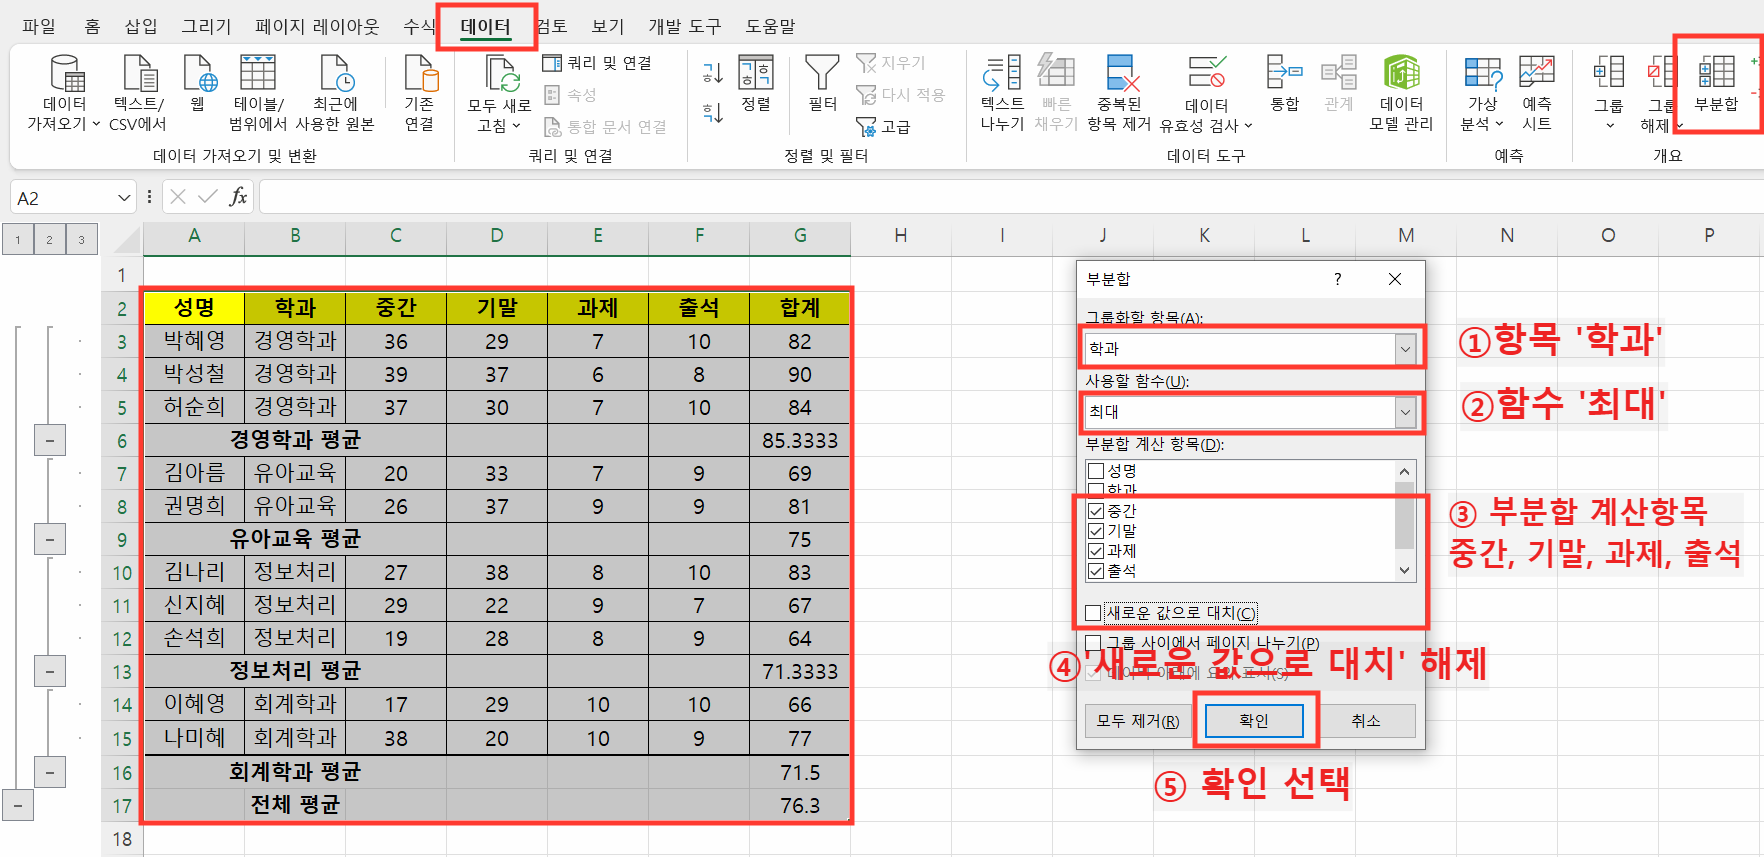
Task: Click the 부분합 (Subtotal) icon
Action: coord(1716,74)
